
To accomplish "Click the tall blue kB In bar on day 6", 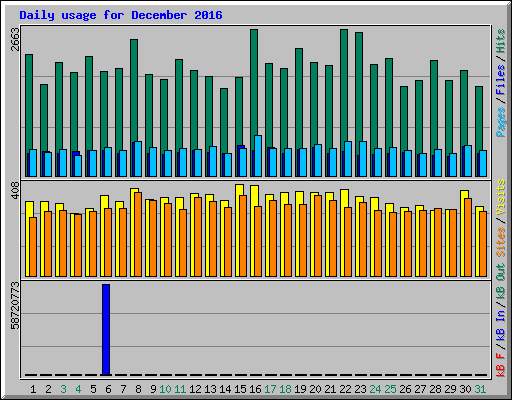I will tap(106, 330).
